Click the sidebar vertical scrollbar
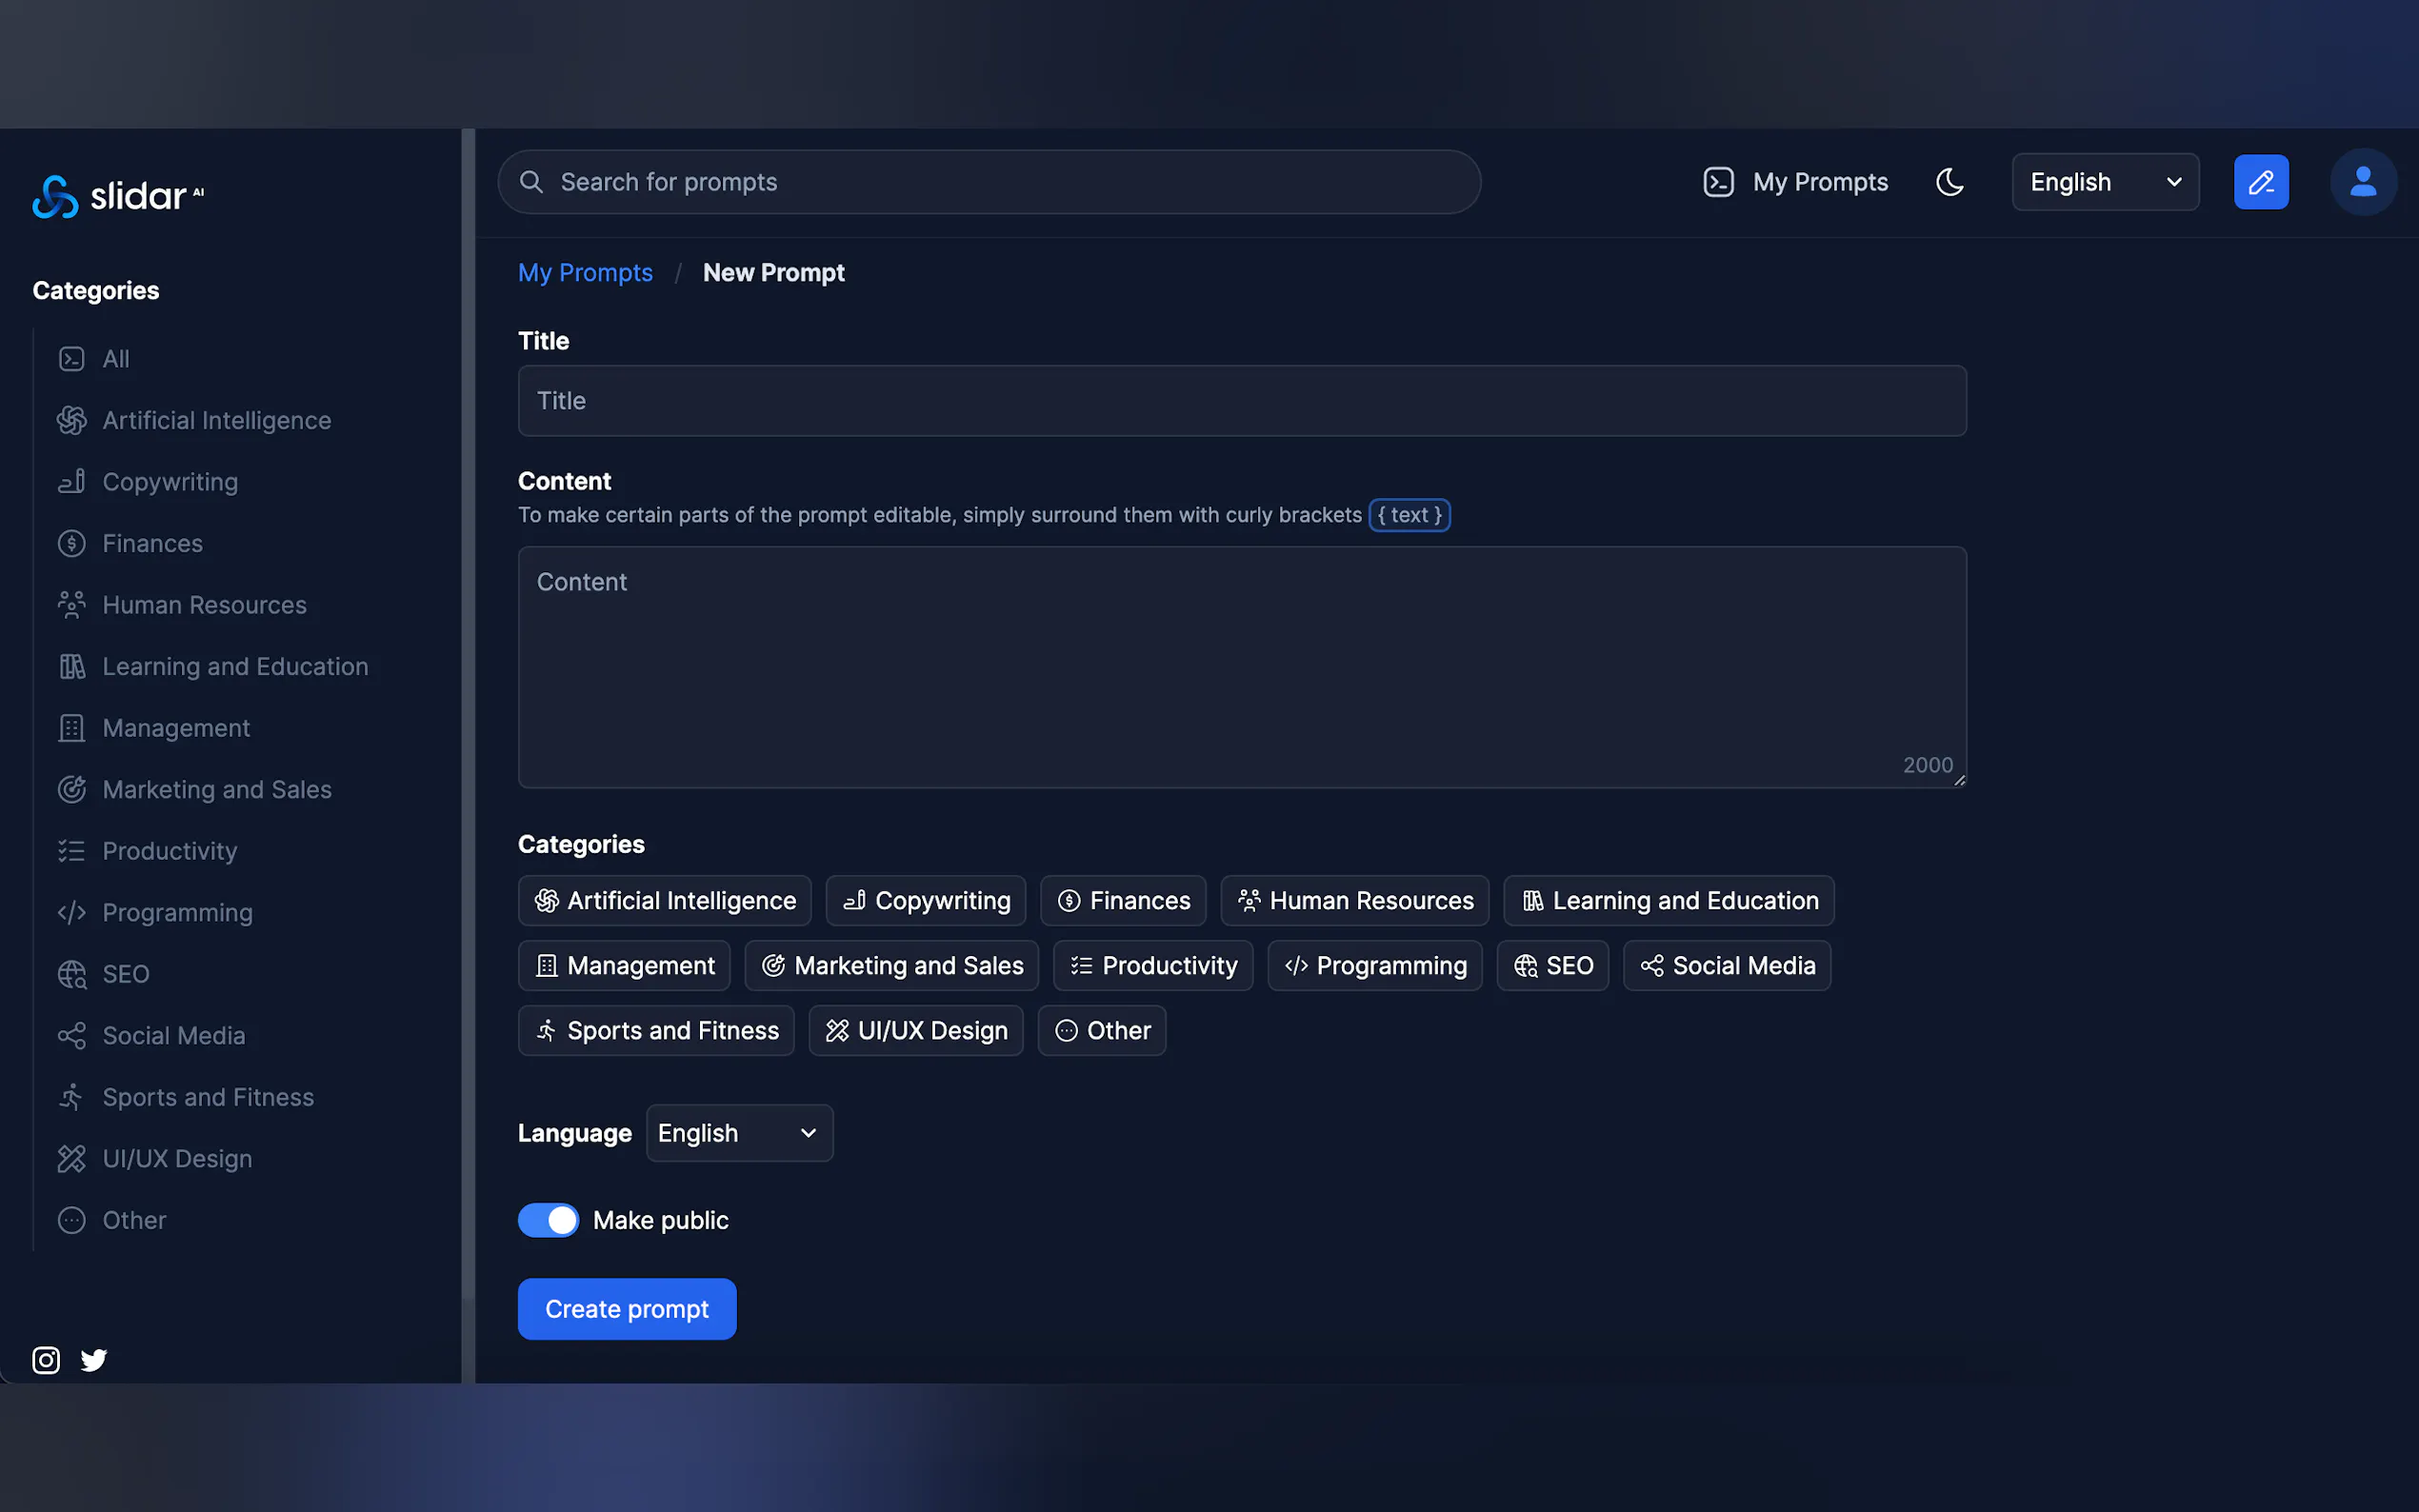Viewport: 2419px width, 1512px height. pos(467,700)
